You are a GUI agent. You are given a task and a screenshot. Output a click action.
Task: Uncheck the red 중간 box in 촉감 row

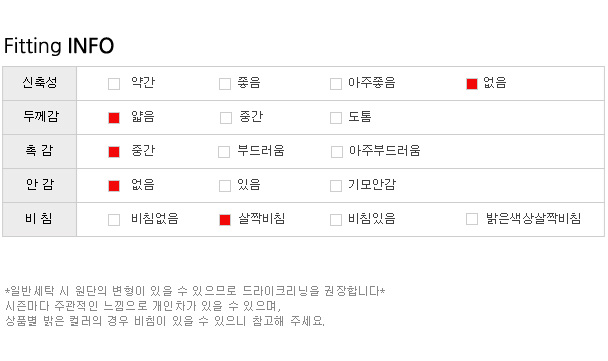pyautogui.click(x=114, y=152)
